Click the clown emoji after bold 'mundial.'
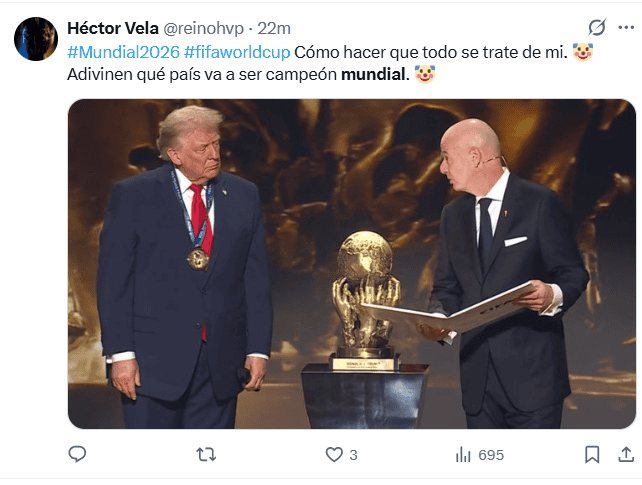Image resolution: width=642 pixels, height=485 pixels. point(425,74)
